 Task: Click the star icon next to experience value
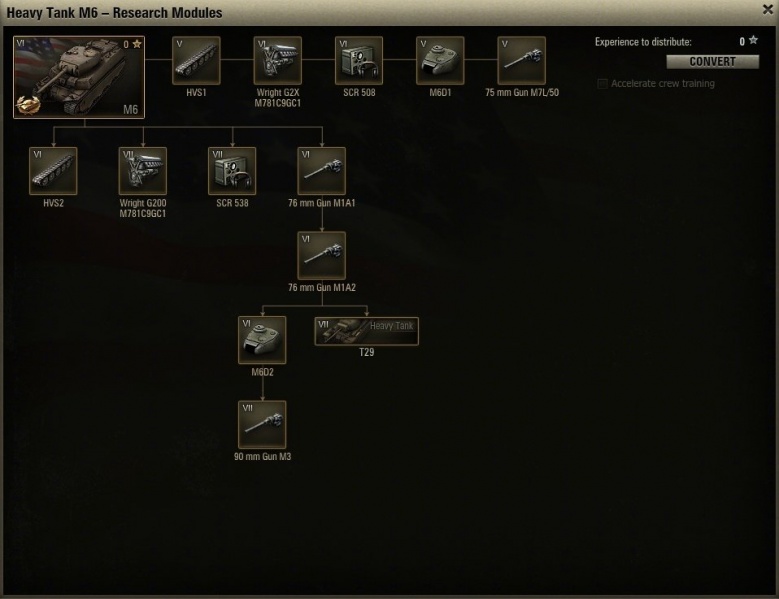(753, 40)
